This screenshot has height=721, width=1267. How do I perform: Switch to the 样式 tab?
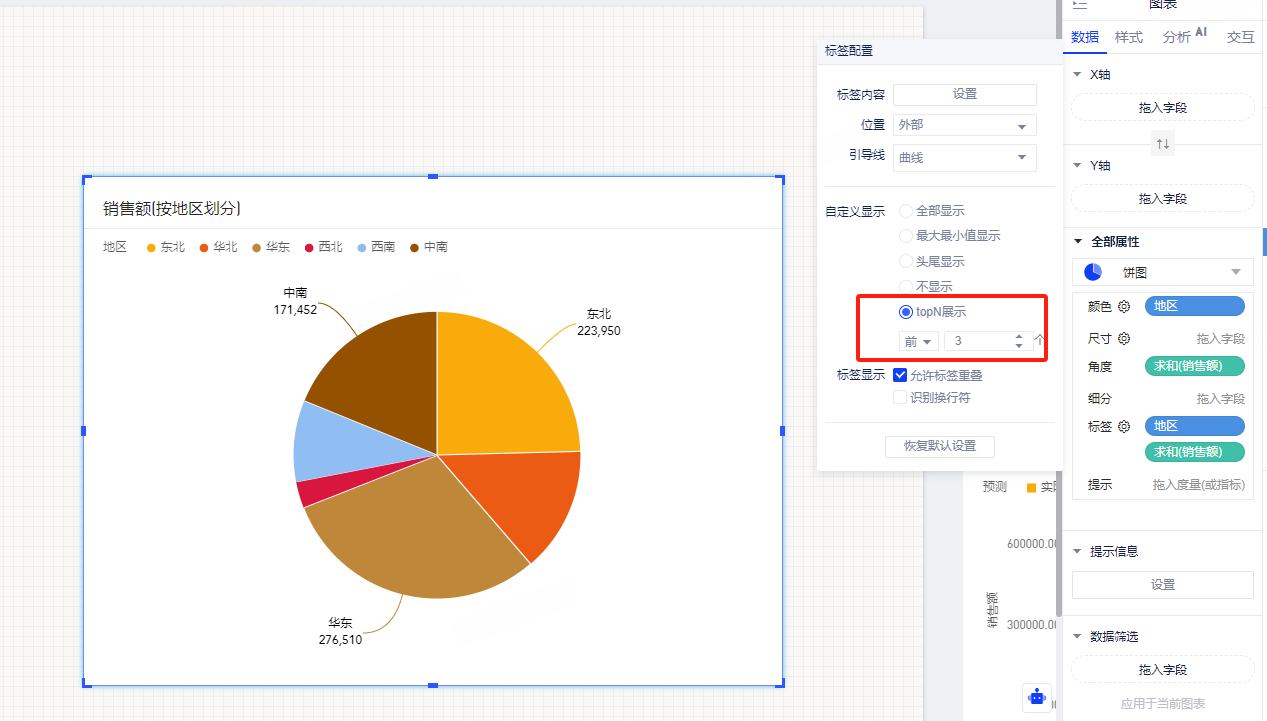[x=1129, y=37]
